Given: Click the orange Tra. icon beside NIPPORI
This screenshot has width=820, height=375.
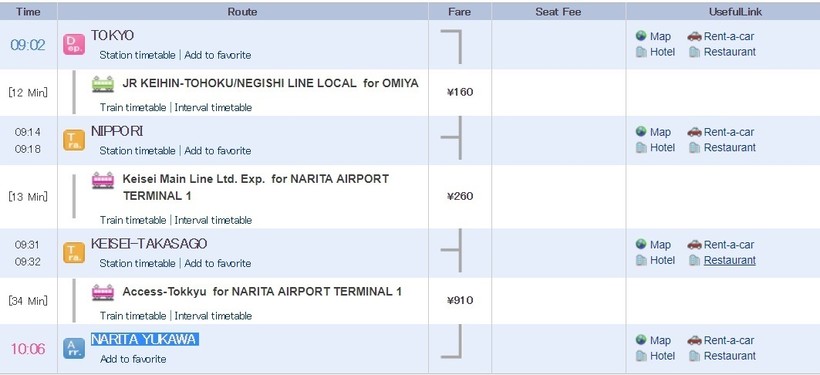Looking at the screenshot, I should pos(74,140).
